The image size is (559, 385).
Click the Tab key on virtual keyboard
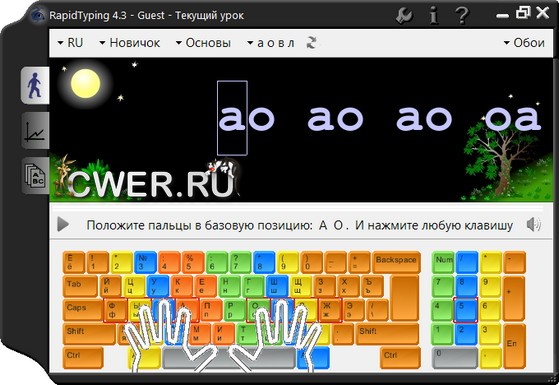pyautogui.click(x=80, y=286)
